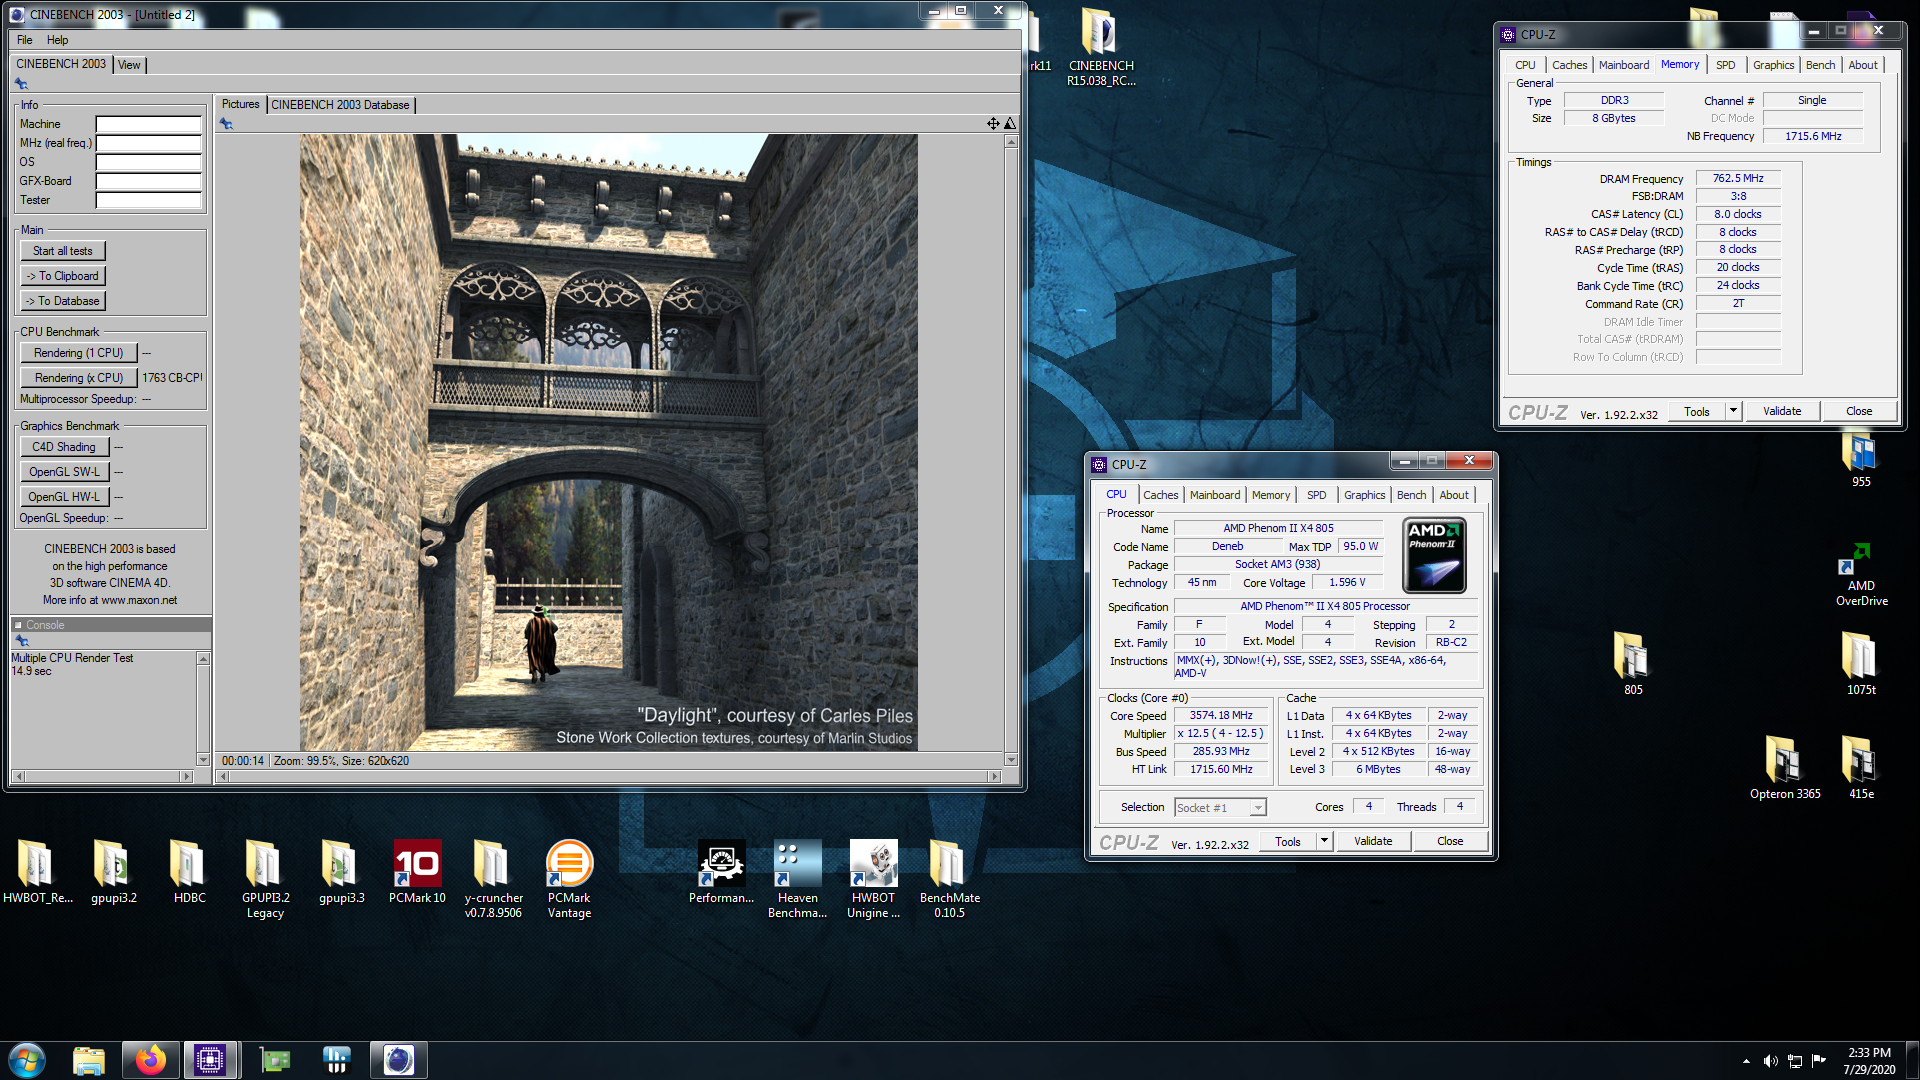Switch to the CINEBENCH taskbar icon

[399, 1060]
